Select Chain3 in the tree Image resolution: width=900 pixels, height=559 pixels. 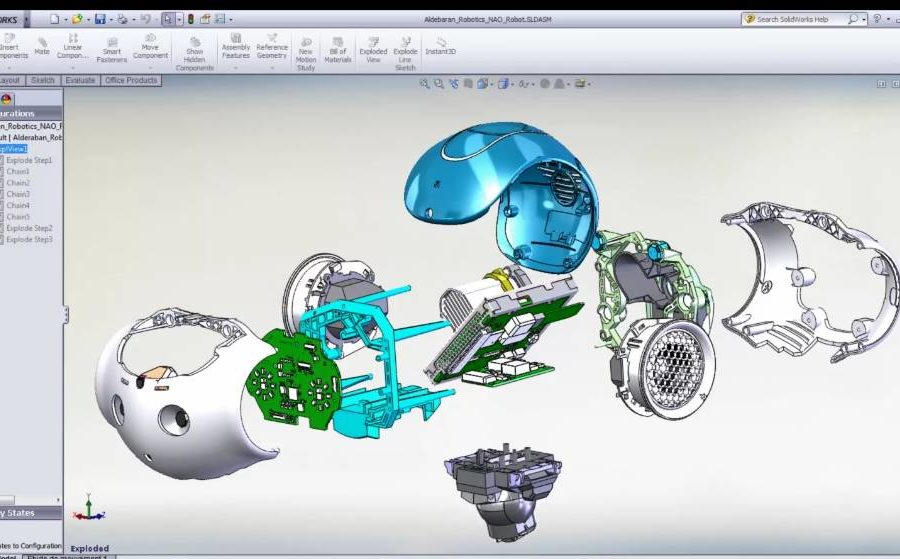click(18, 194)
